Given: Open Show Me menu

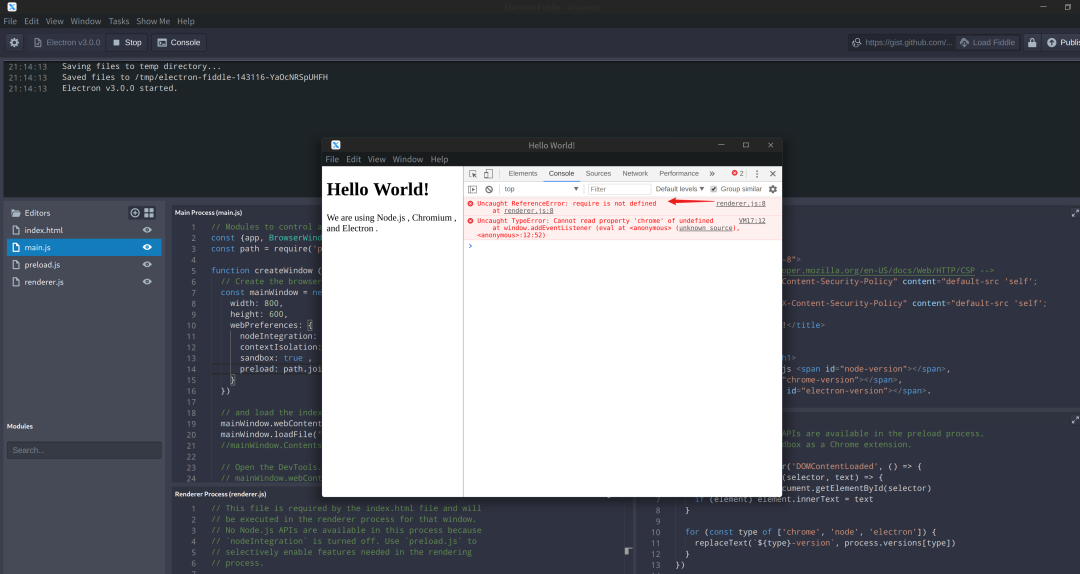Looking at the screenshot, I should 153,21.
